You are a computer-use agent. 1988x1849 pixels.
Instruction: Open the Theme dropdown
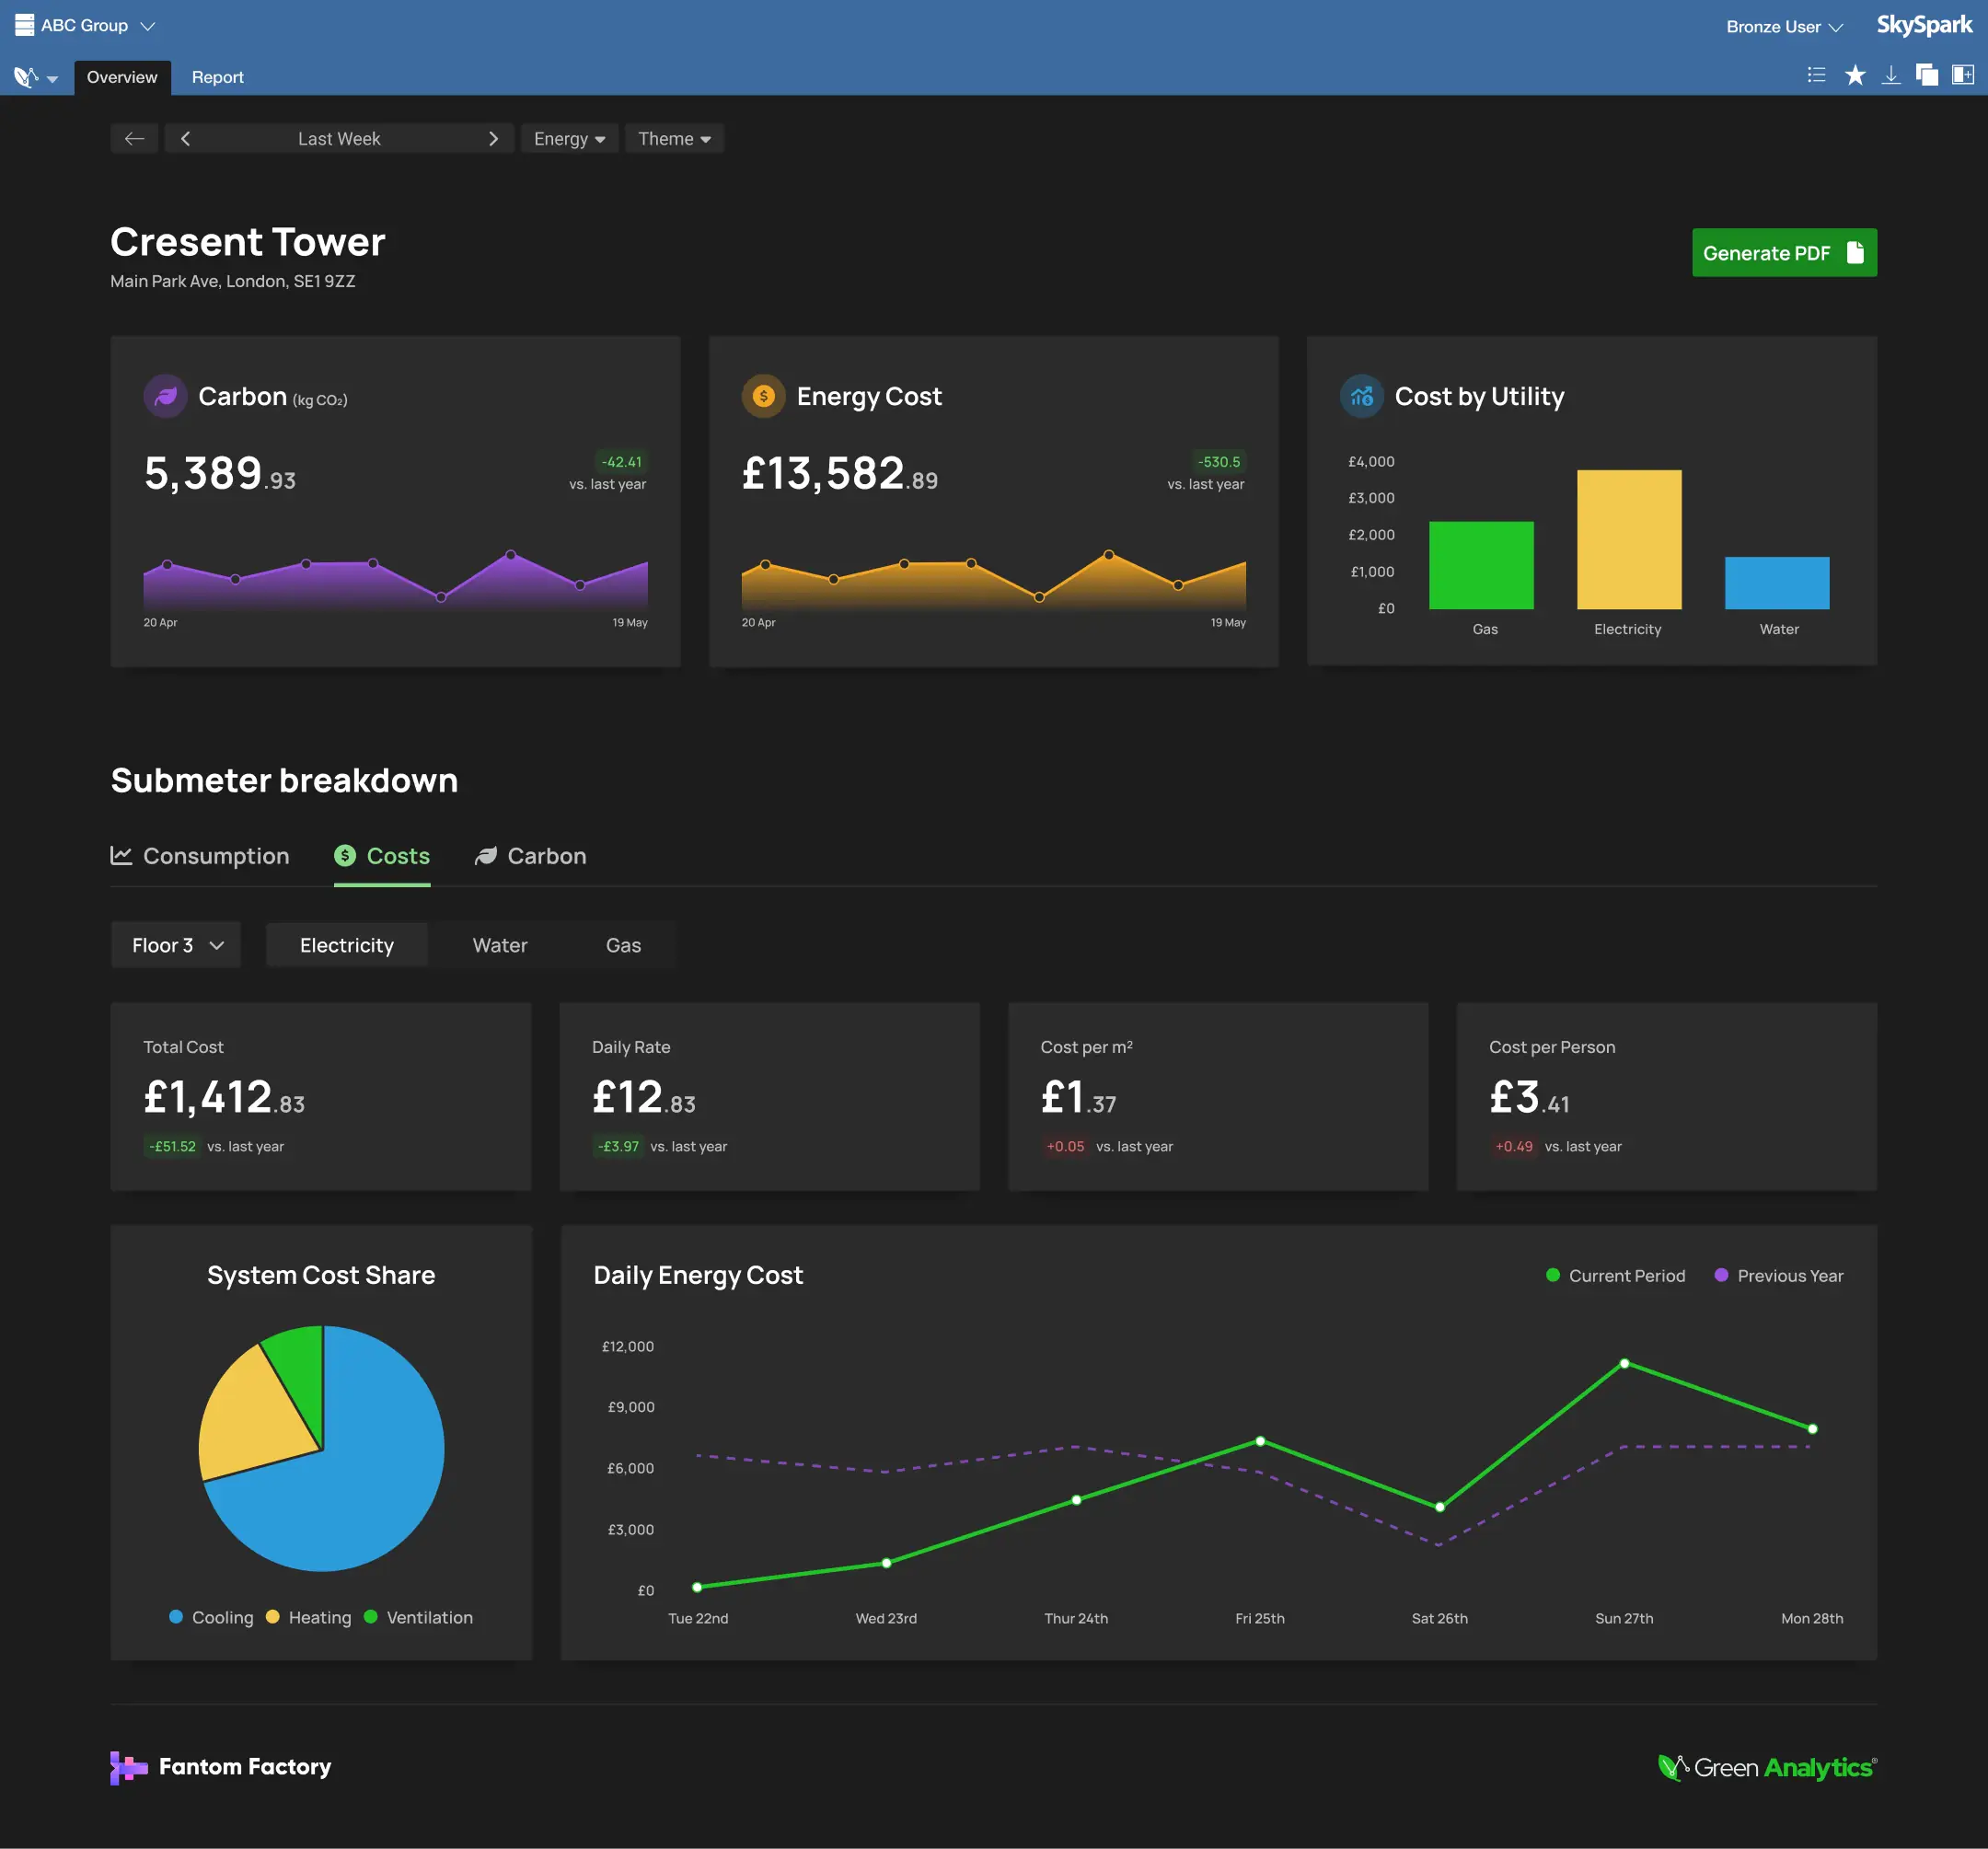[674, 138]
